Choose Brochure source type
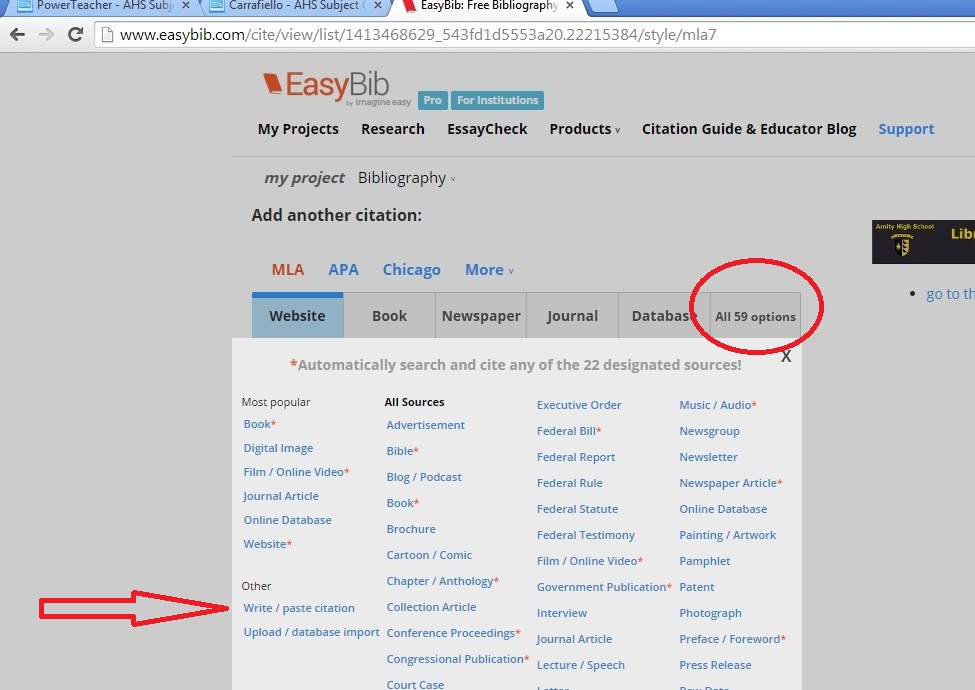975x690 pixels. click(411, 529)
